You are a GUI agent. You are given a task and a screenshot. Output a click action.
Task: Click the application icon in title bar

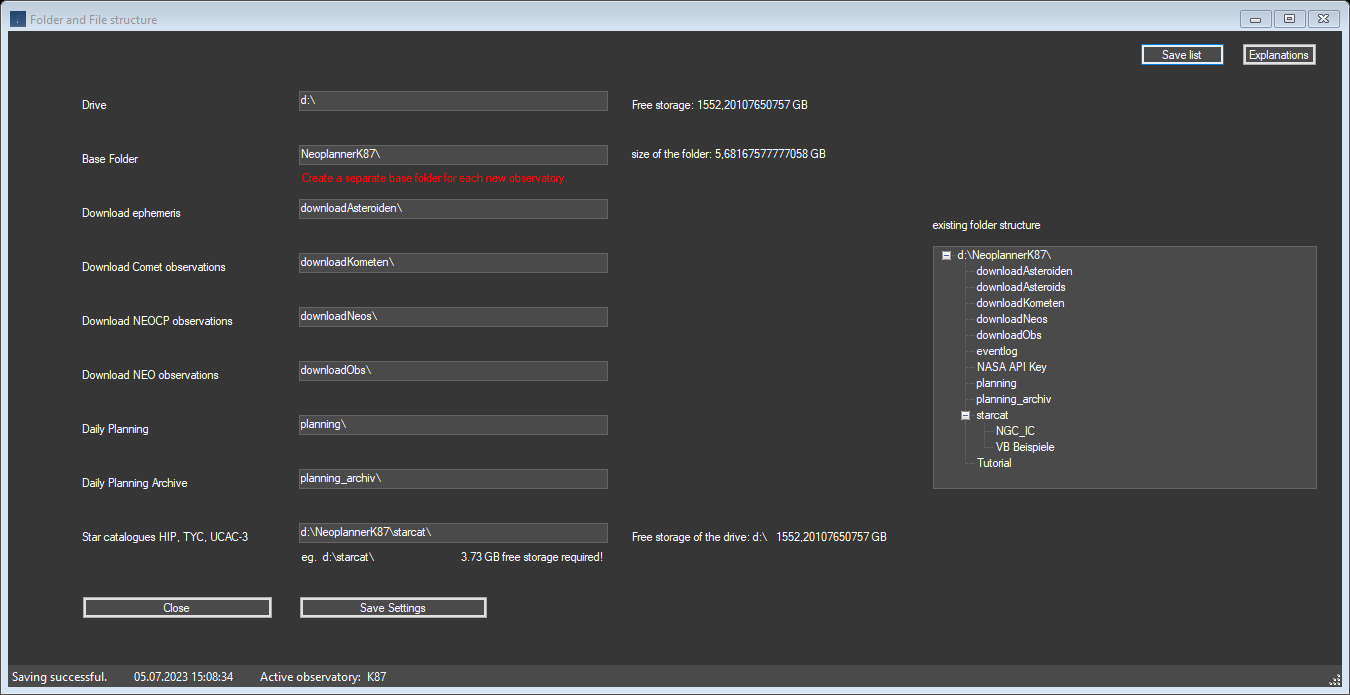click(x=18, y=19)
